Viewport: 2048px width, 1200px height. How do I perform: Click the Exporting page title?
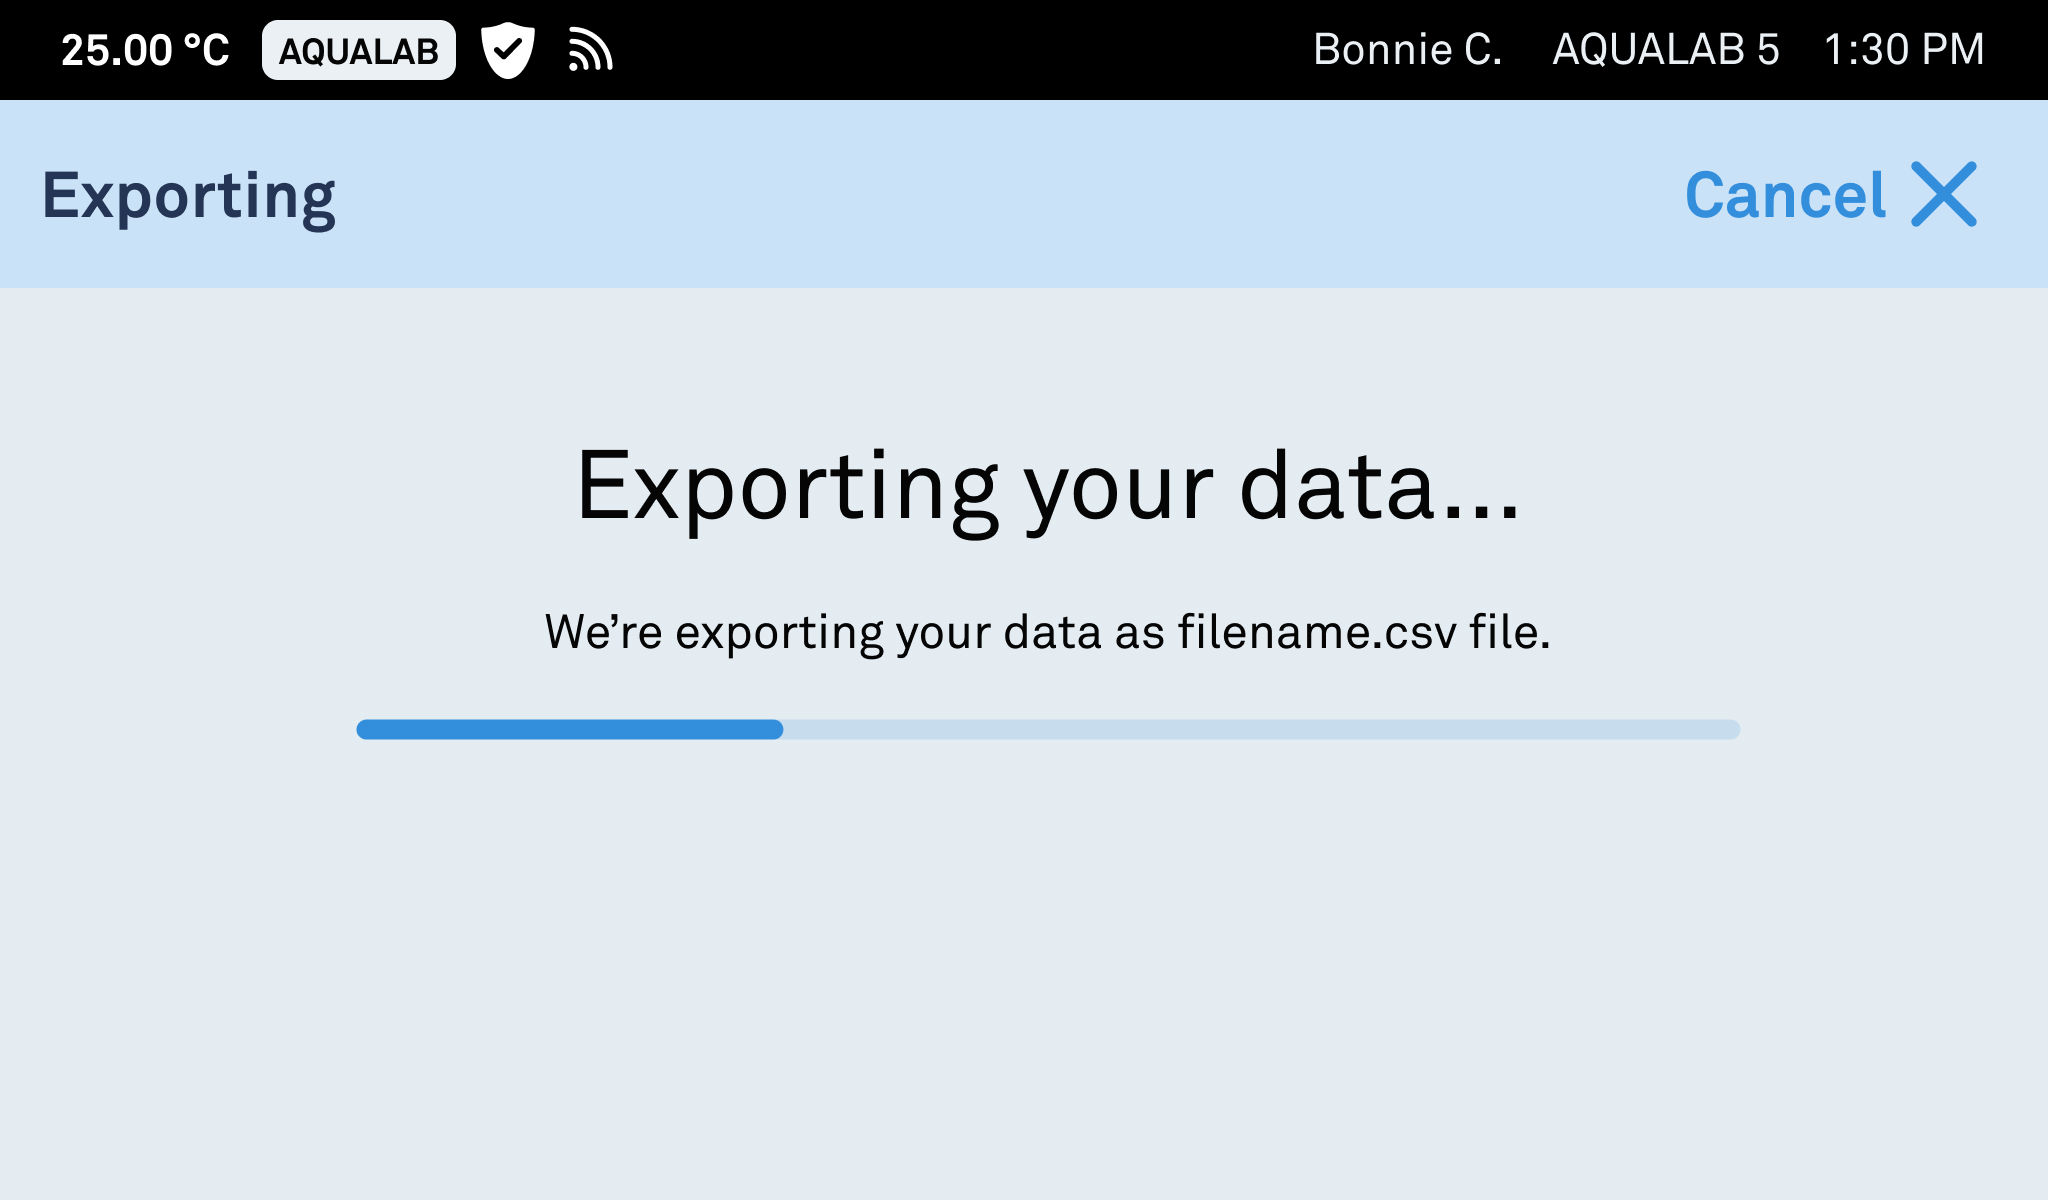click(x=188, y=197)
